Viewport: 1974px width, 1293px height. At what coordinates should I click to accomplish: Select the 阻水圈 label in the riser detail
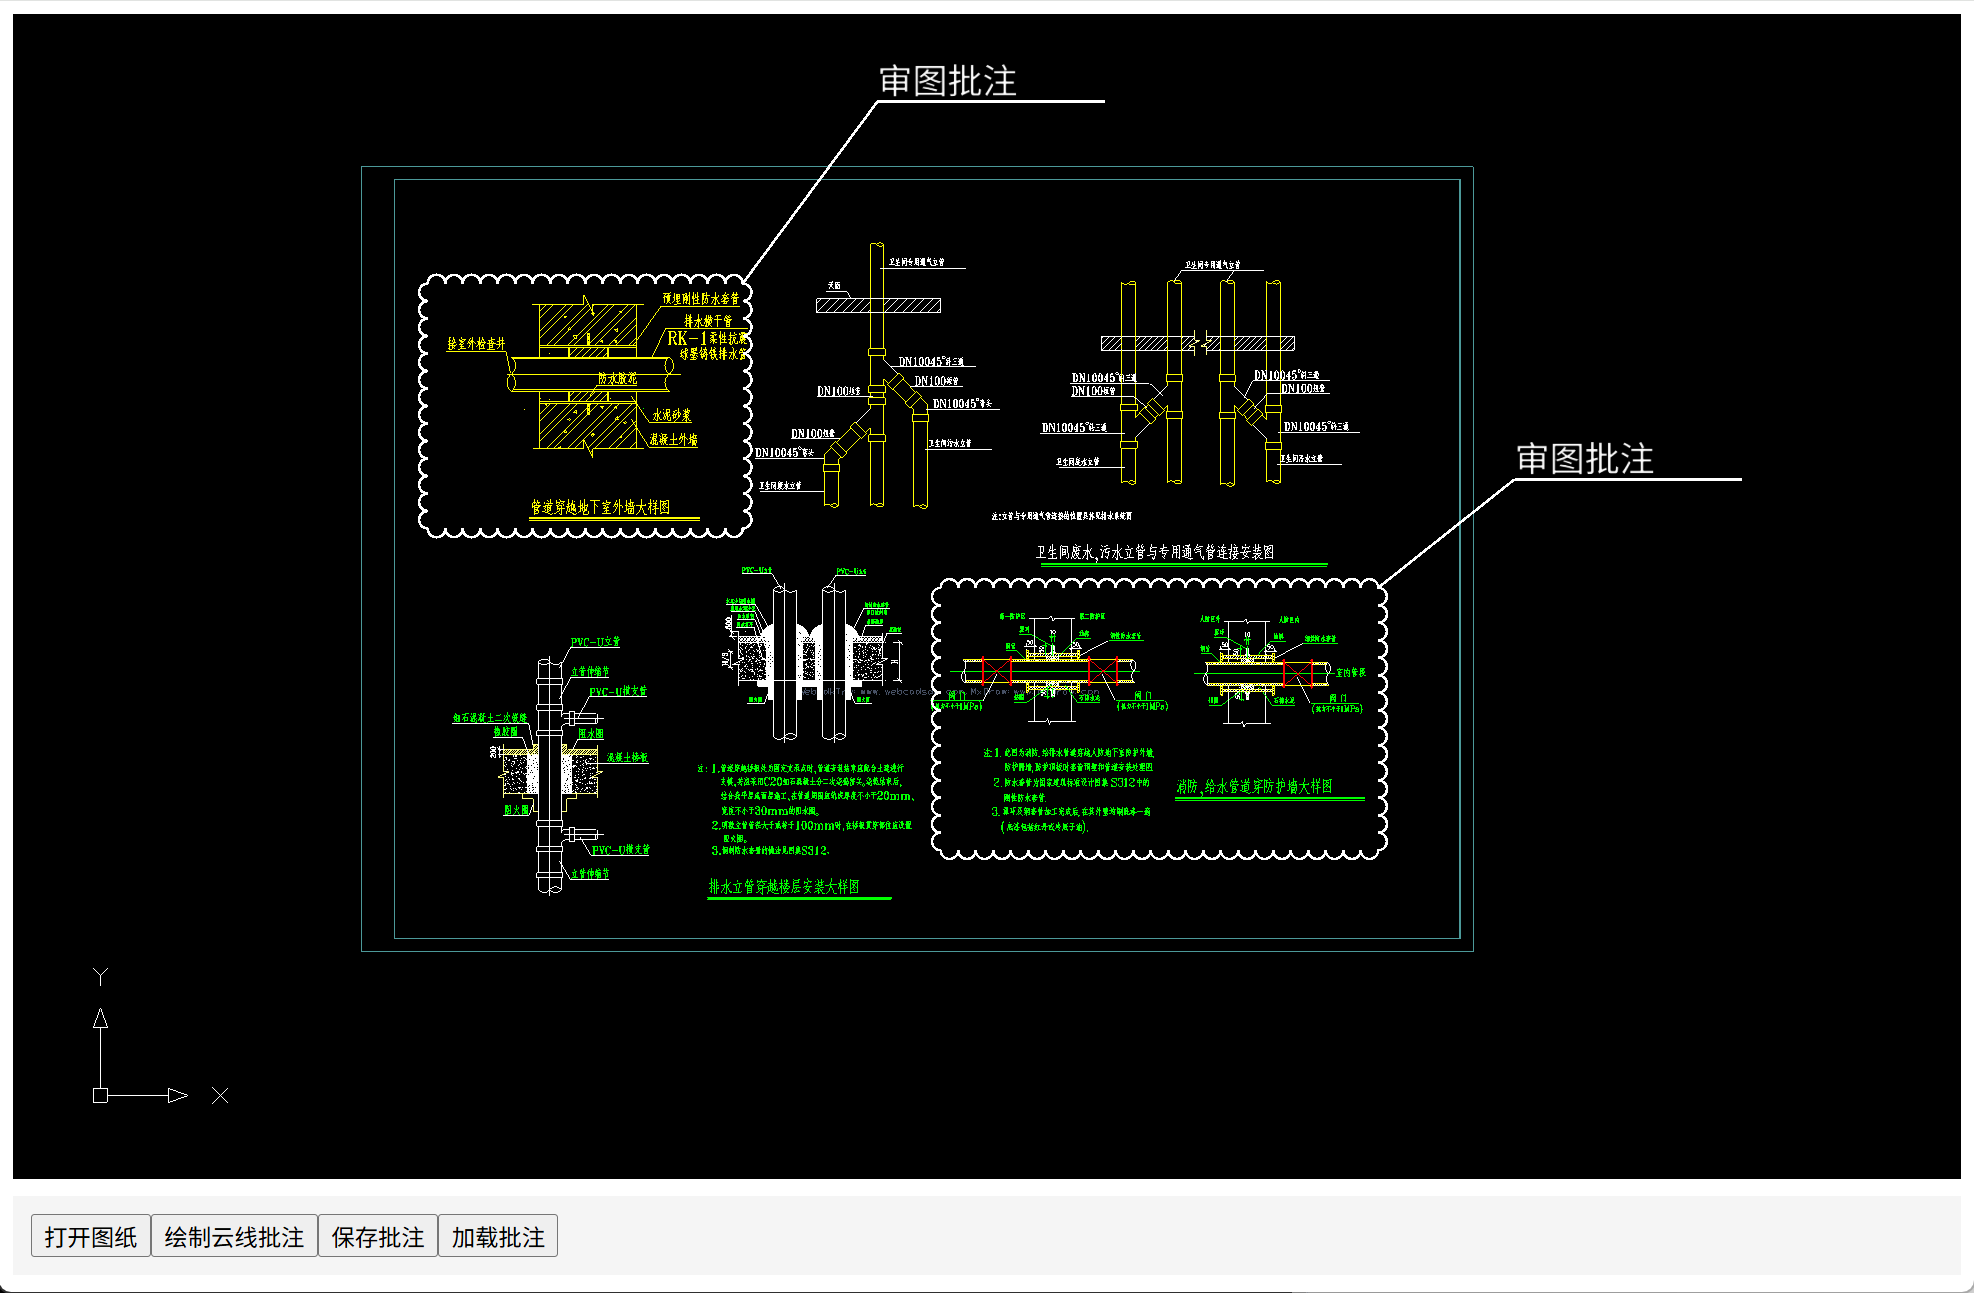pos(590,735)
